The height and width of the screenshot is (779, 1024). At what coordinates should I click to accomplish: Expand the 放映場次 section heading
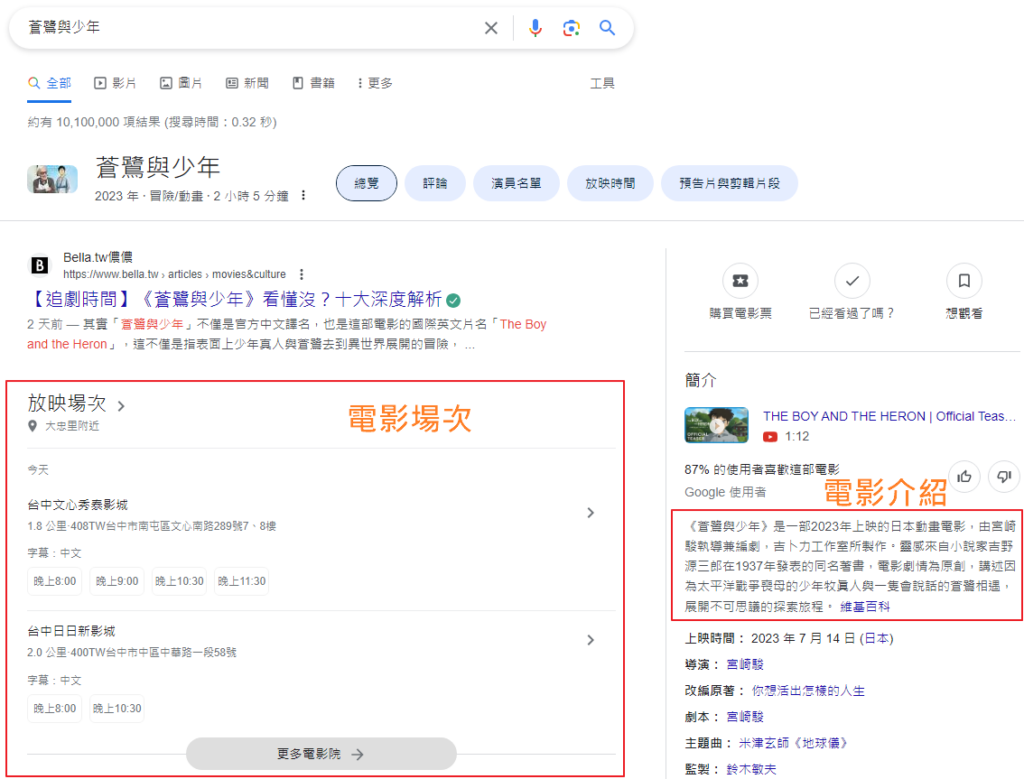click(76, 404)
